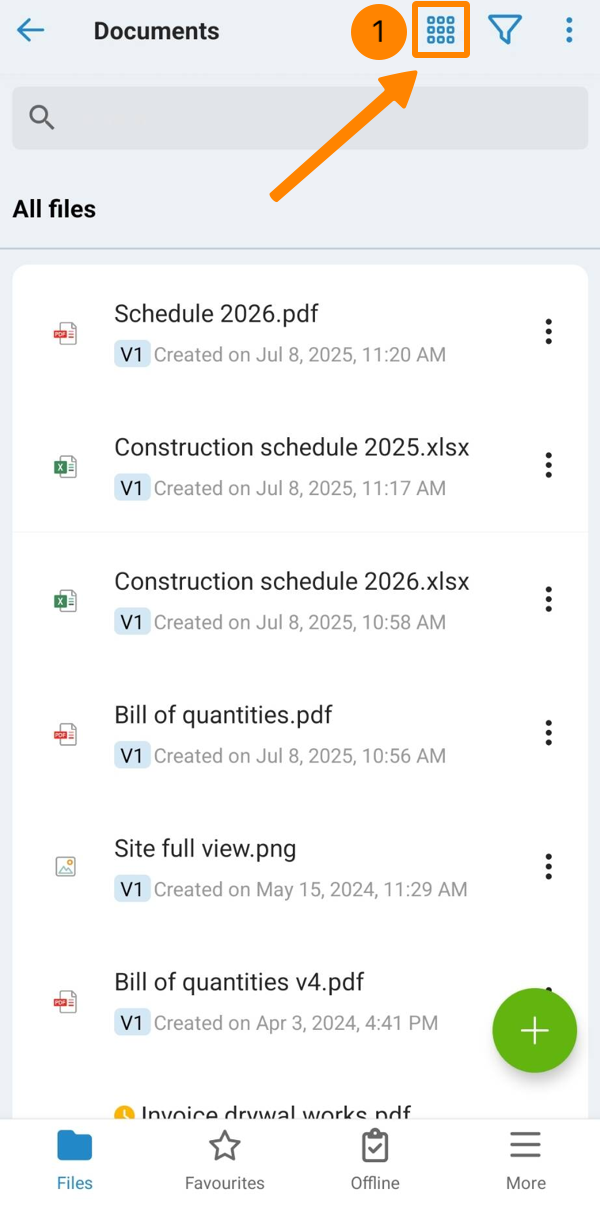Tap the green add file button
Screen dimensions: 600x1212
tap(535, 1031)
